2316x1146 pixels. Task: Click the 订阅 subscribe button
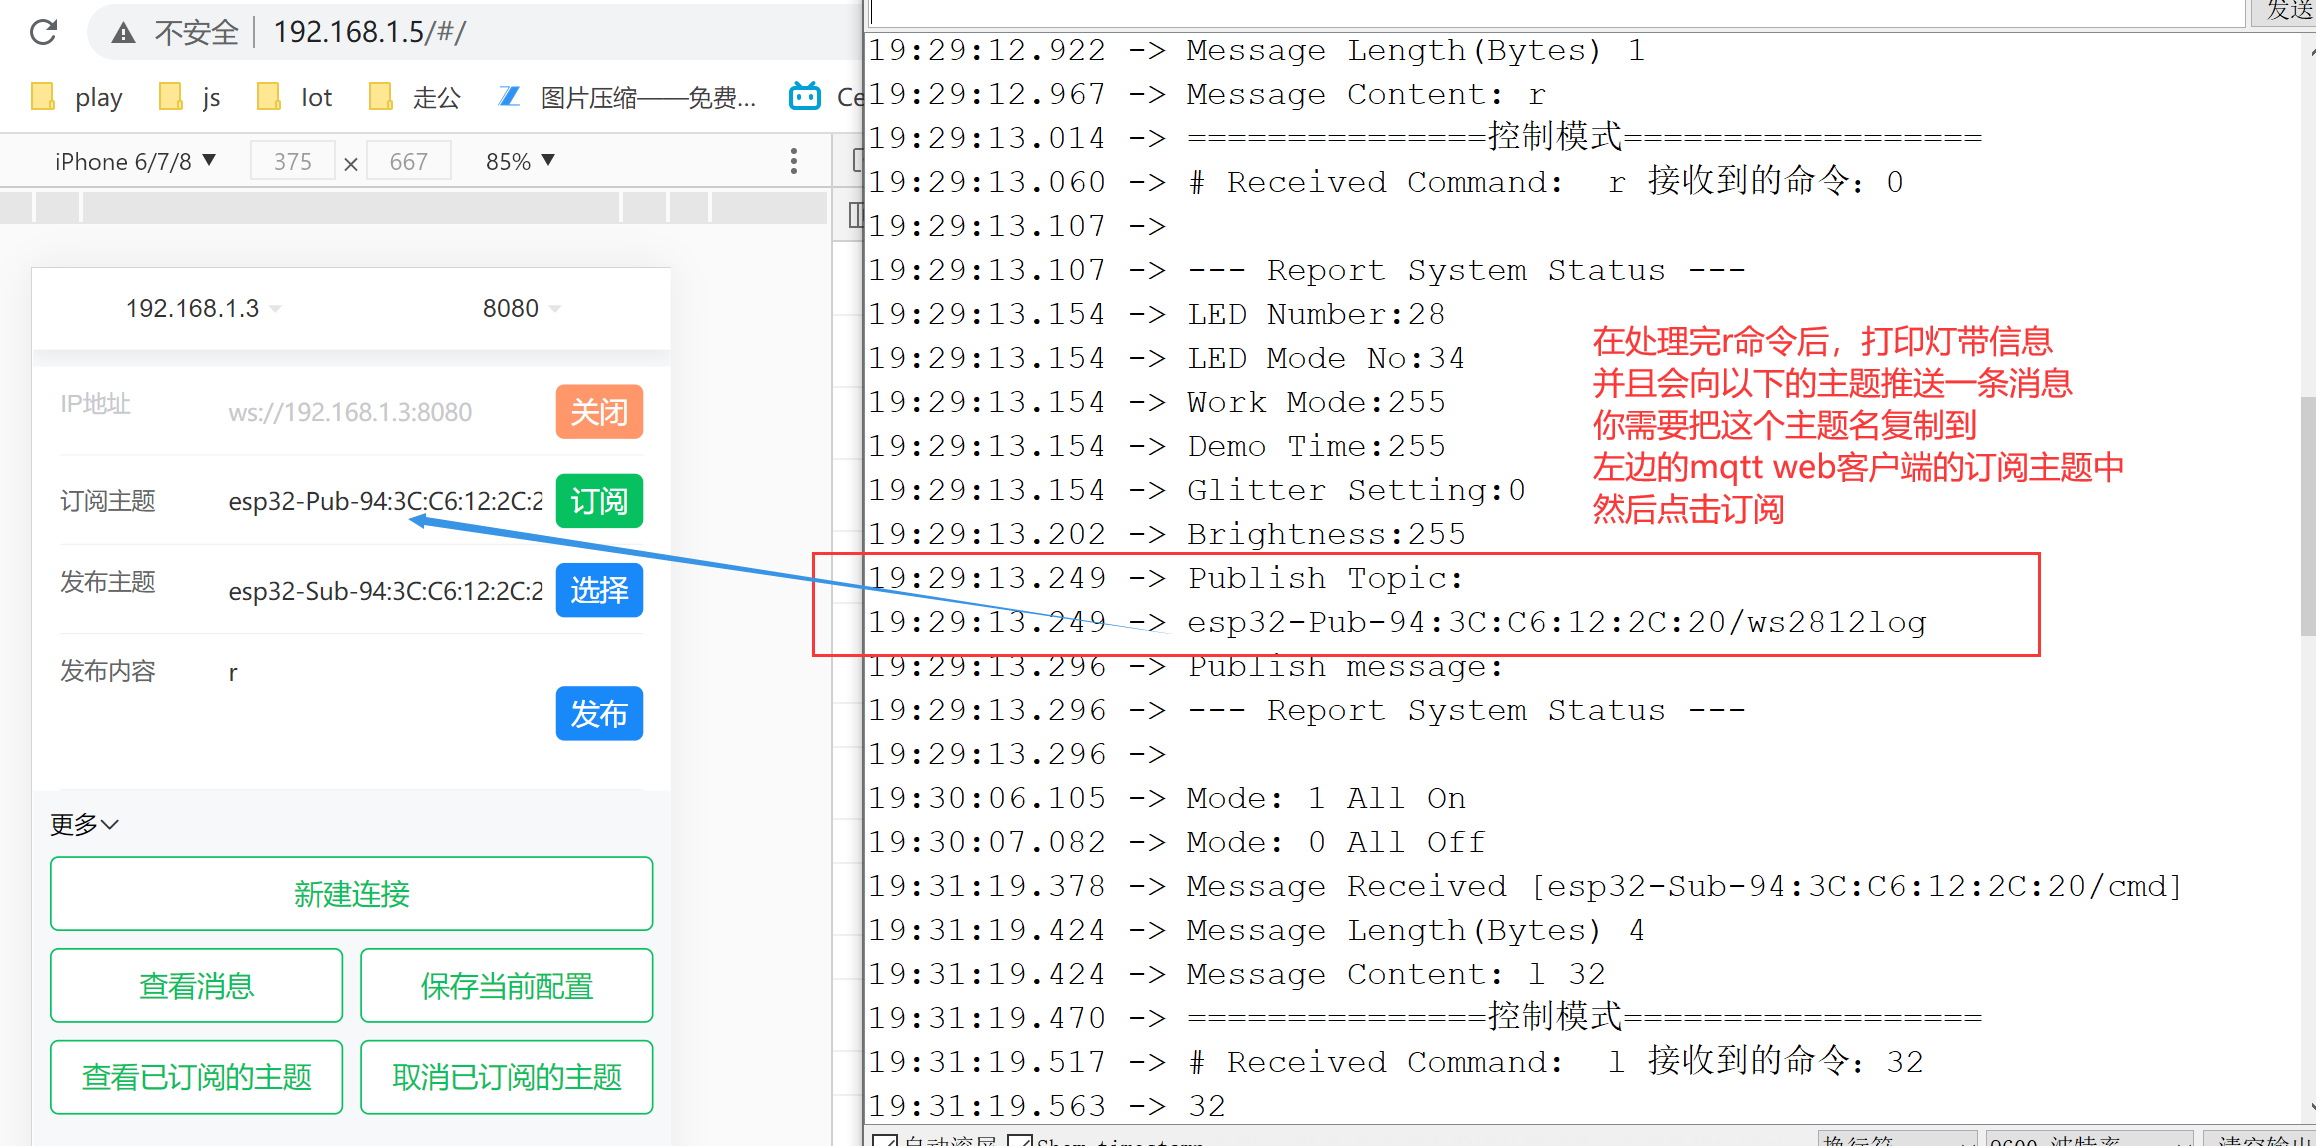[598, 501]
